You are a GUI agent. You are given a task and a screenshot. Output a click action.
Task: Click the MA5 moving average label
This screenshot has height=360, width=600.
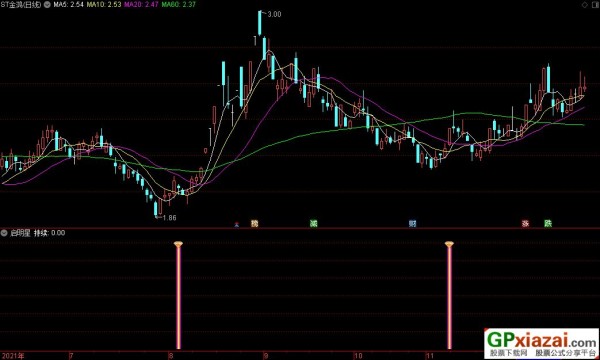(x=68, y=5)
